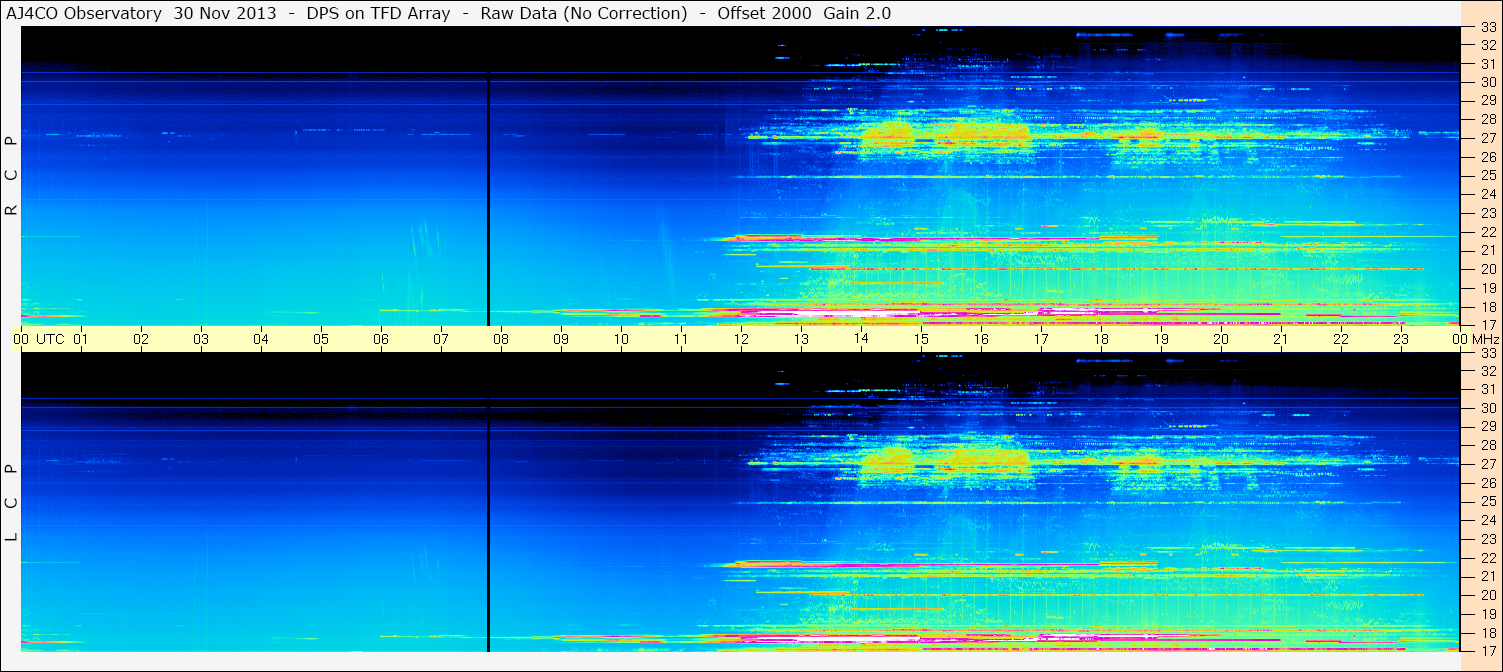Viewport: 1503px width, 672px height.
Task: Click RCP panel 22 MHz scale label
Action: pyautogui.click(x=1488, y=232)
